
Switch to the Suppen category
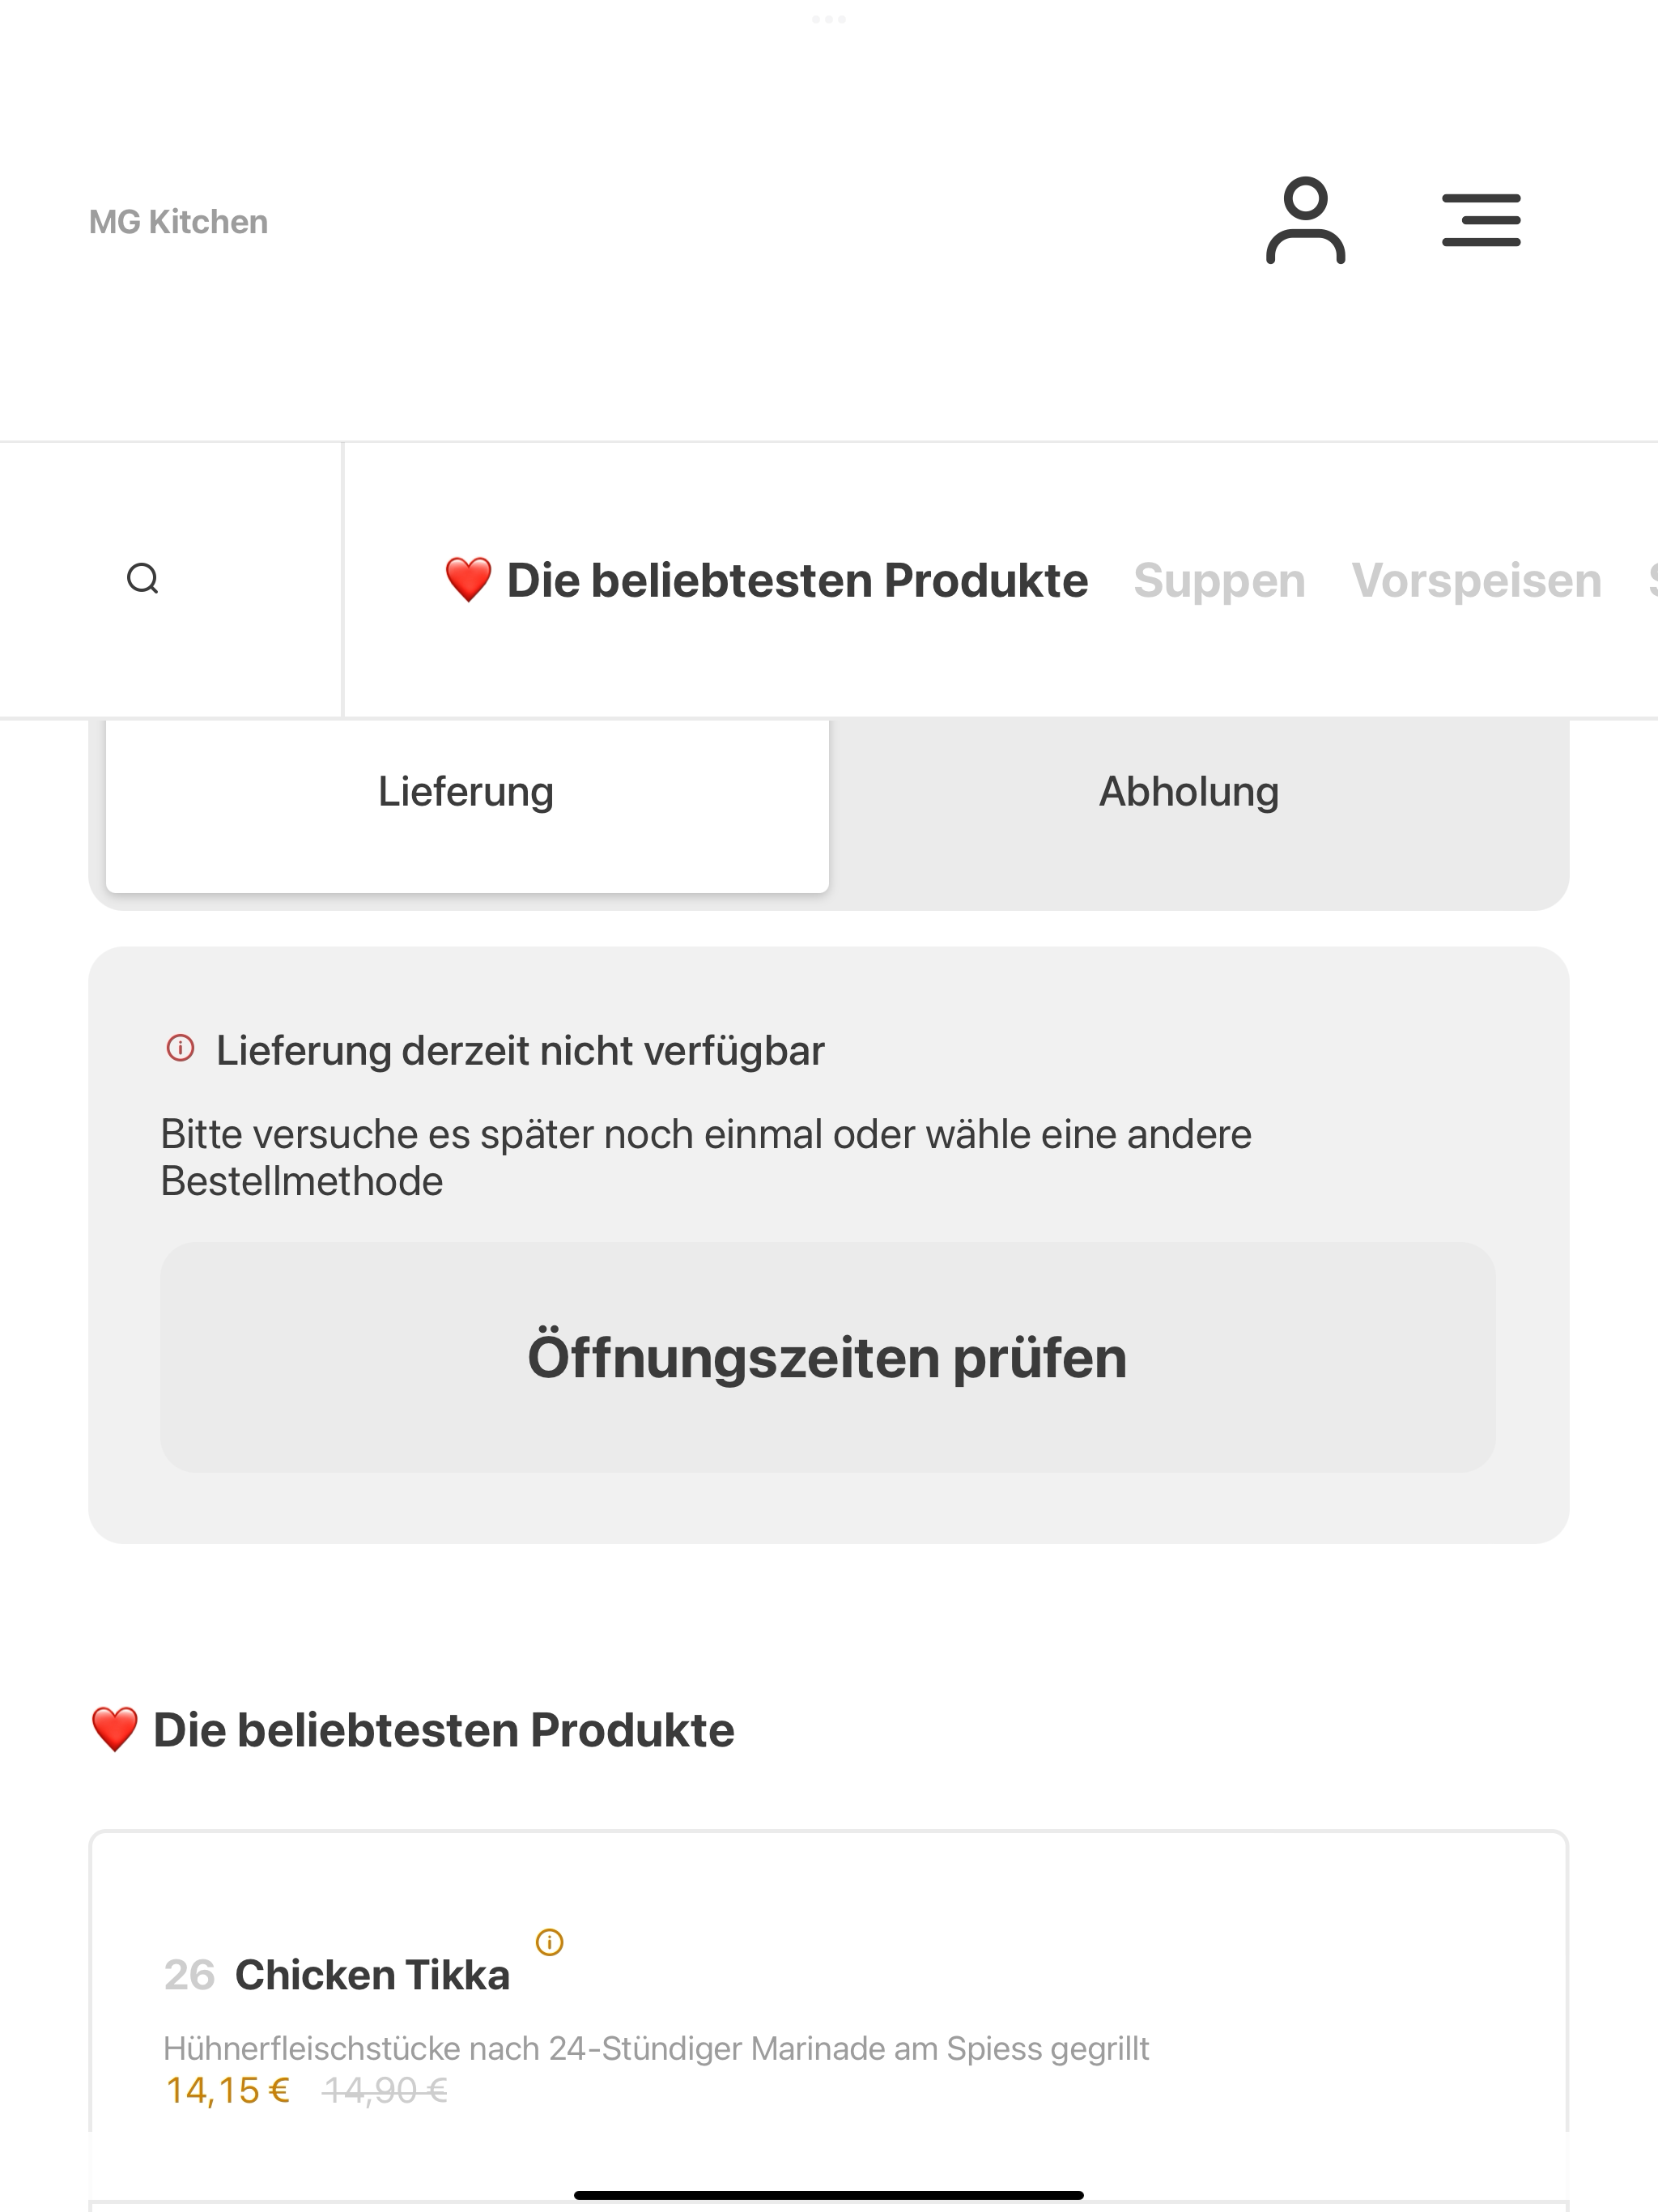(1219, 581)
